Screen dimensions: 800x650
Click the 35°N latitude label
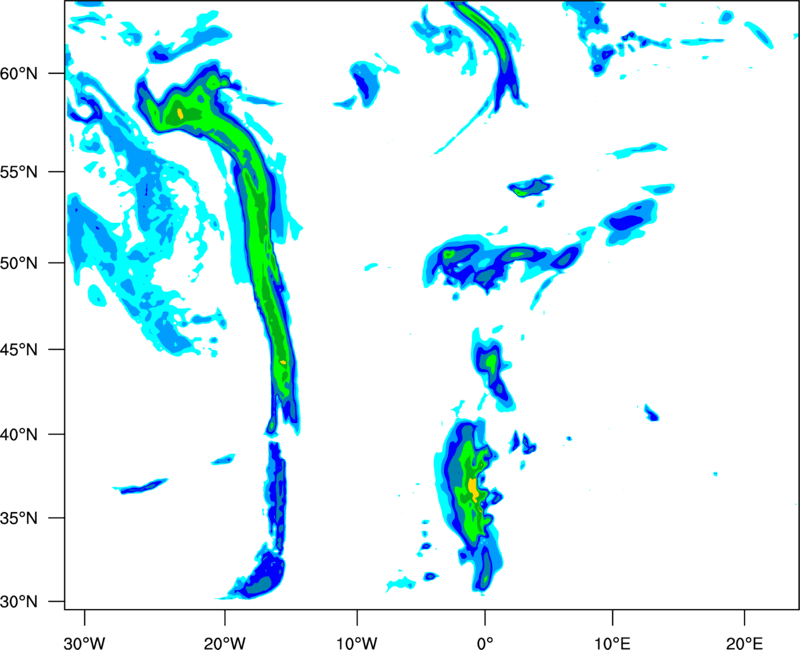click(19, 518)
